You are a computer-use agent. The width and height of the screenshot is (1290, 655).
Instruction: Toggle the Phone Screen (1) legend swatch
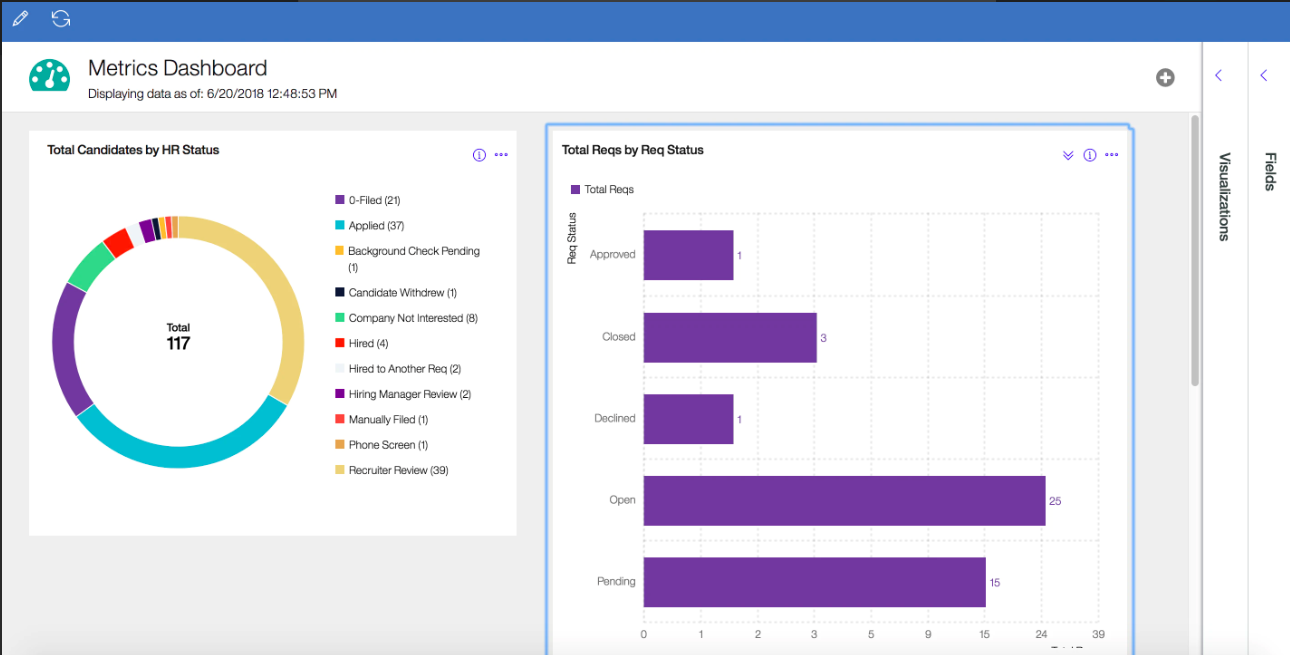coord(340,445)
